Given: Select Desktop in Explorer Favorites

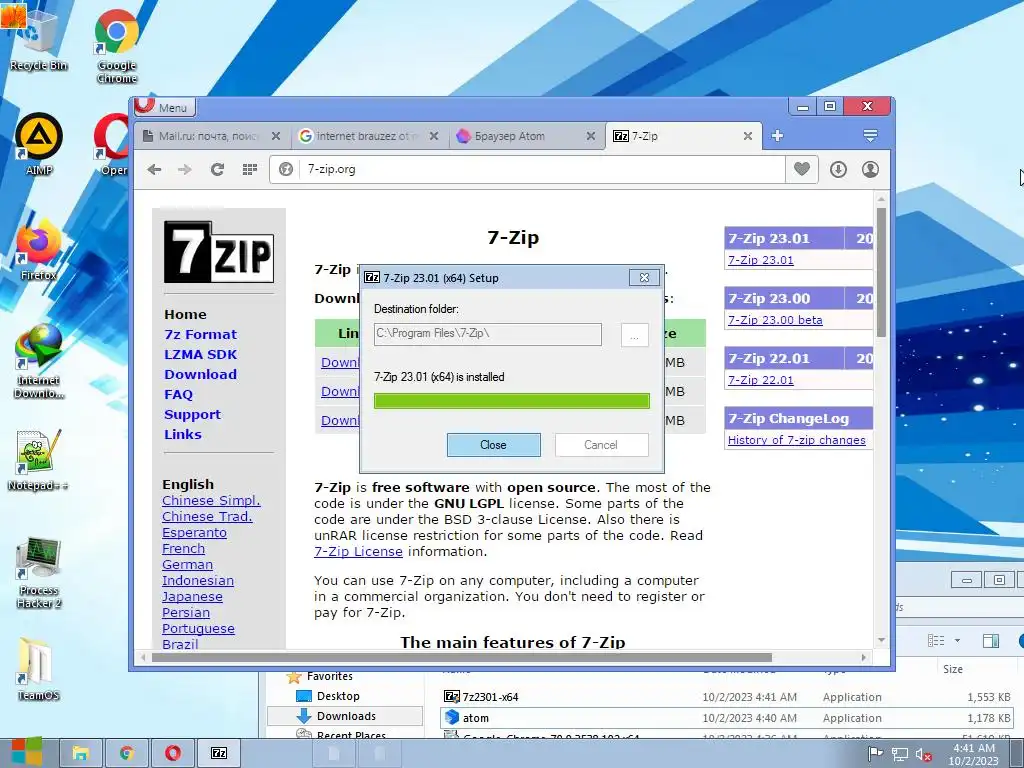Looking at the screenshot, I should coord(338,696).
